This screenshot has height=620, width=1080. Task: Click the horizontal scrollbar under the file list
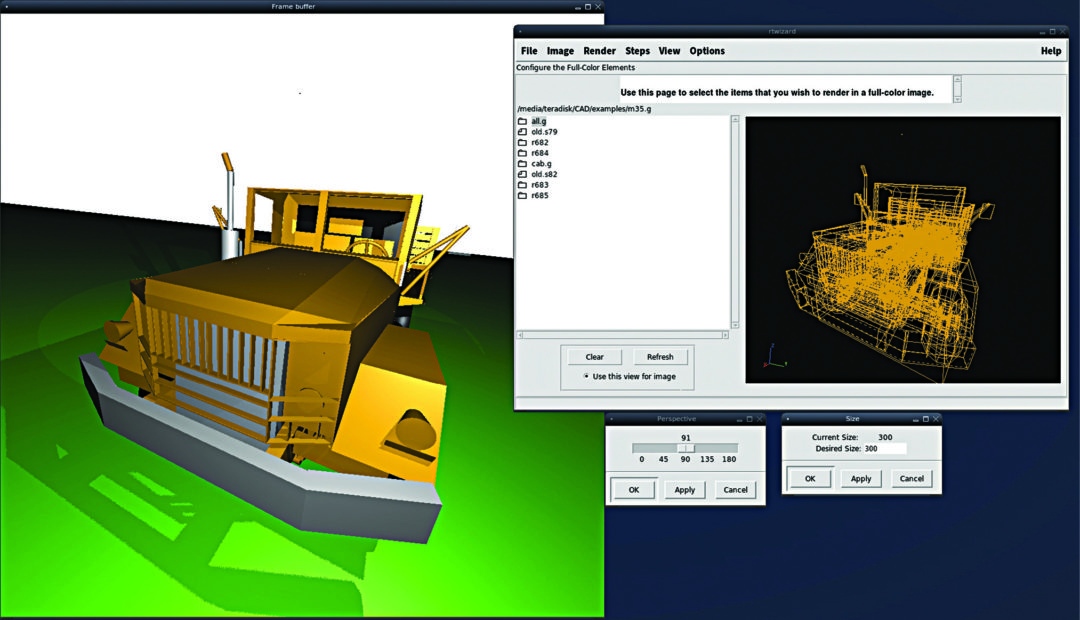pyautogui.click(x=622, y=336)
